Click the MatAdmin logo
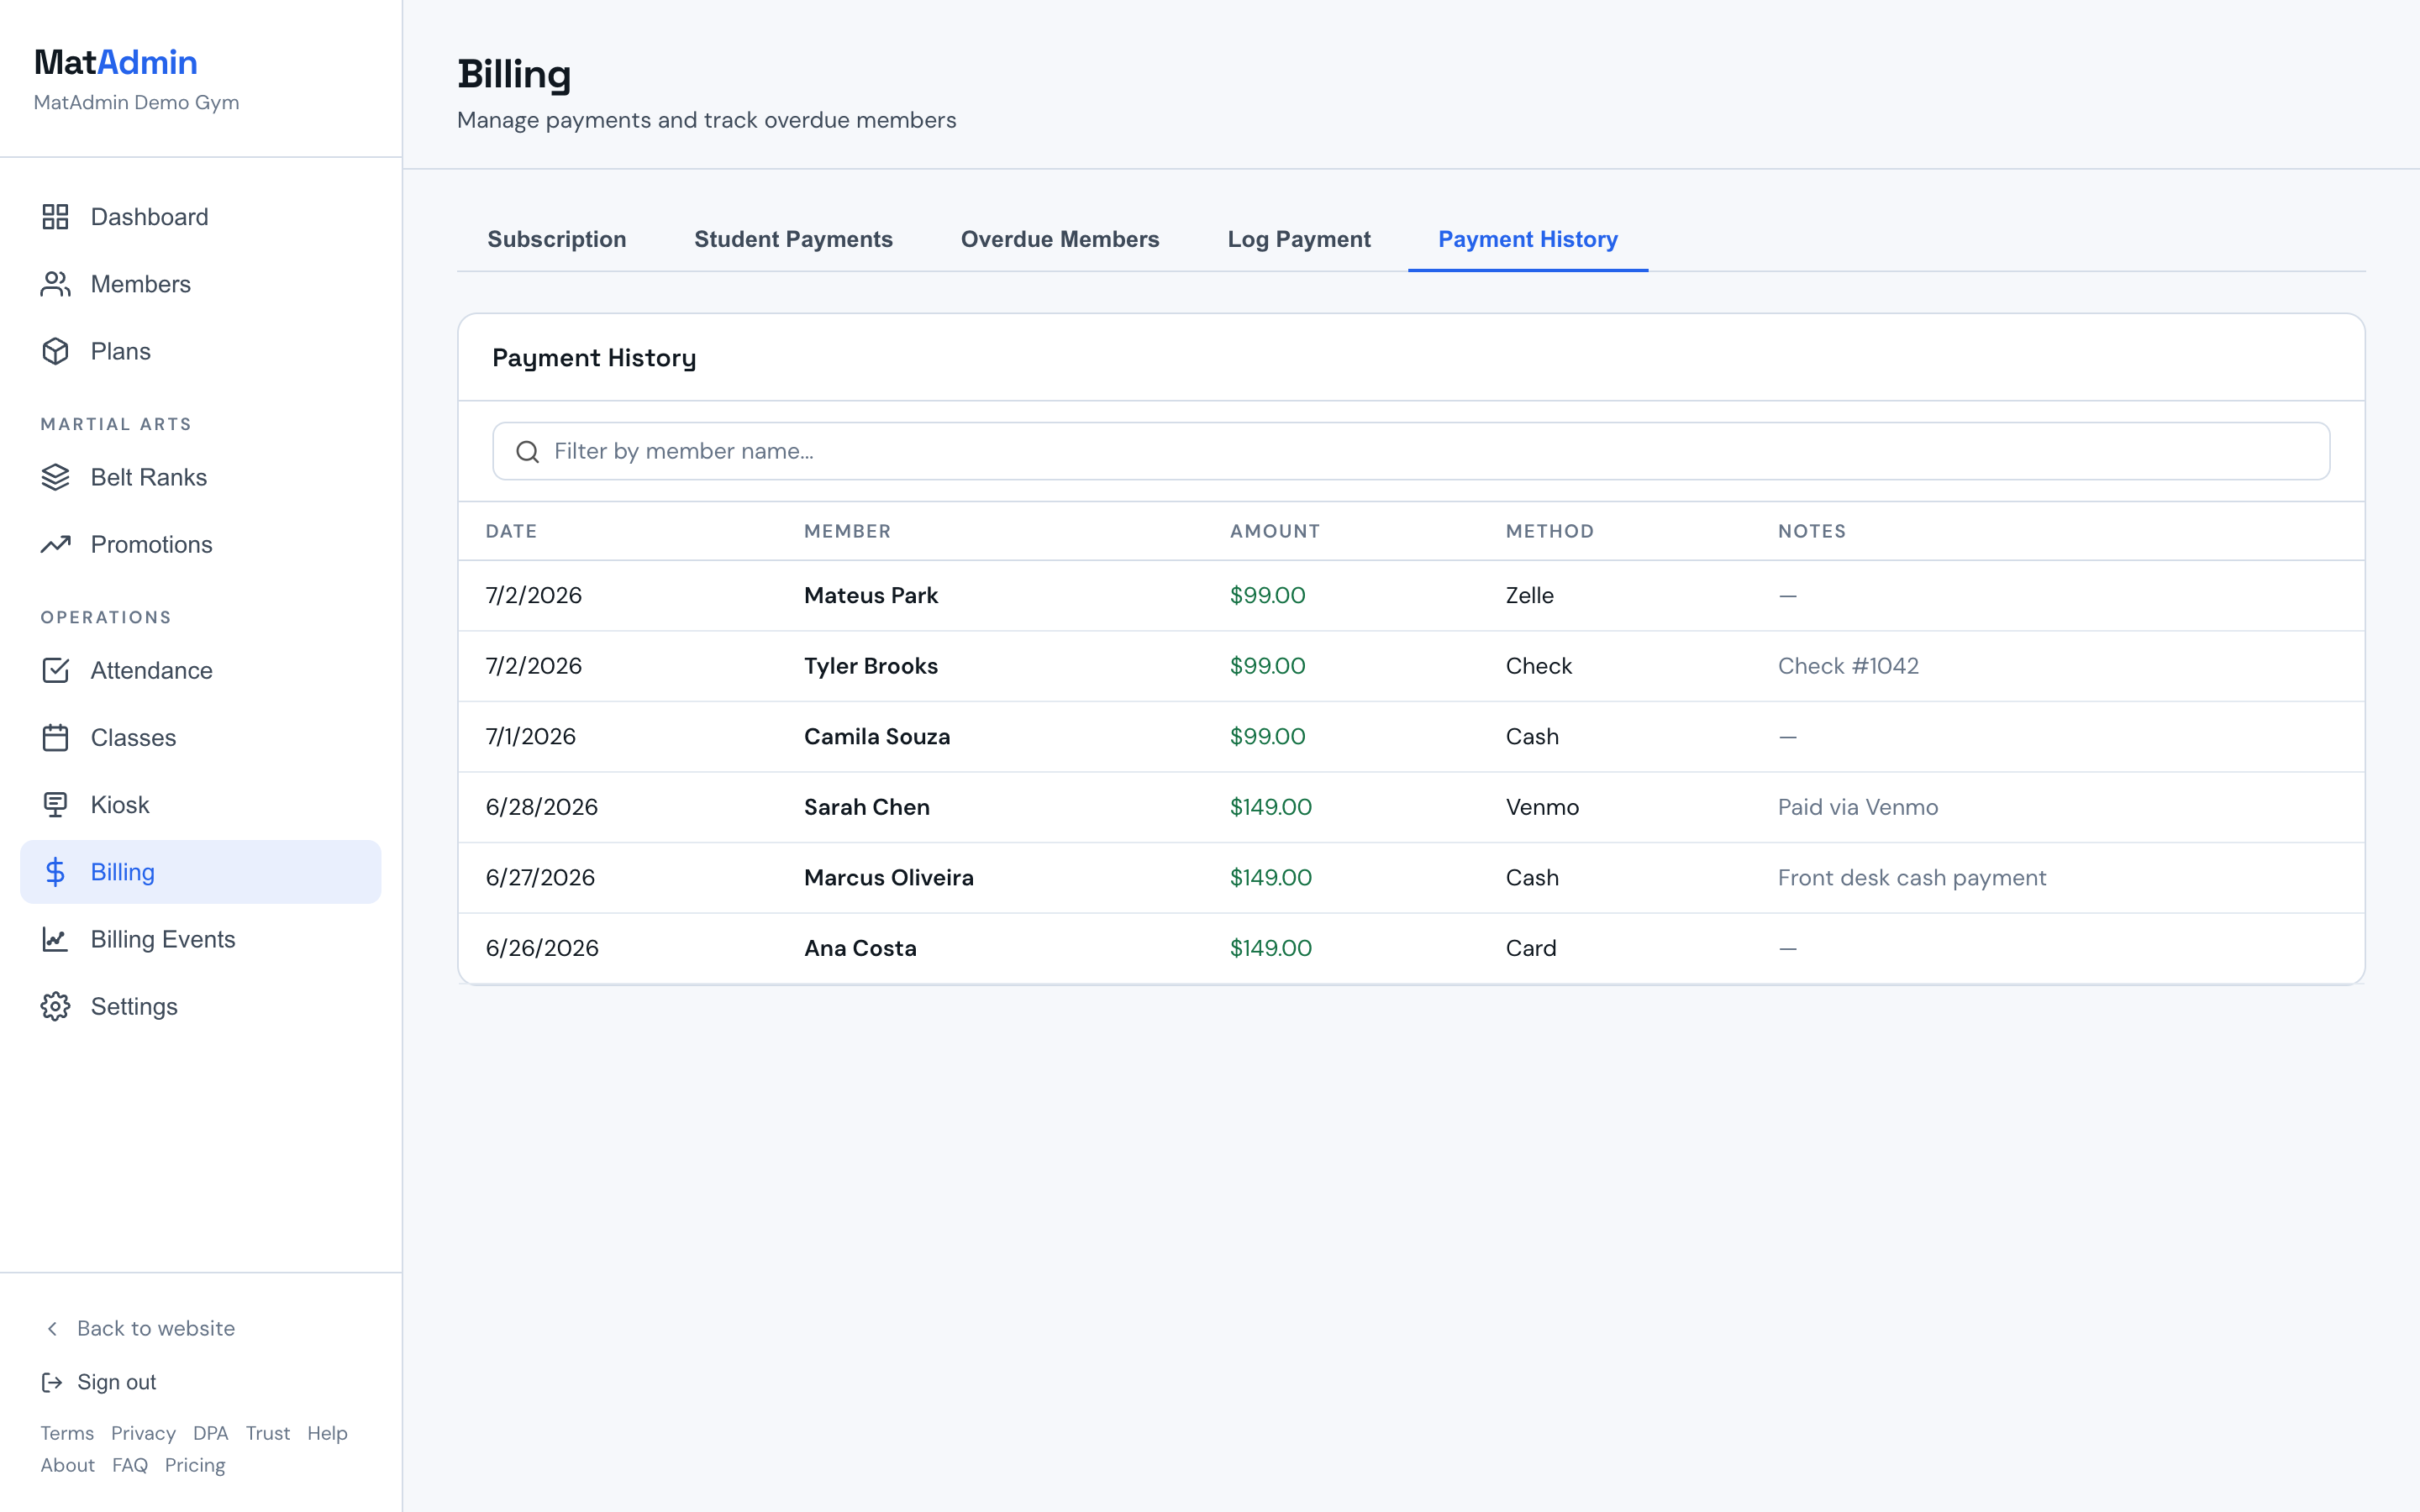The image size is (2420, 1512). (115, 62)
